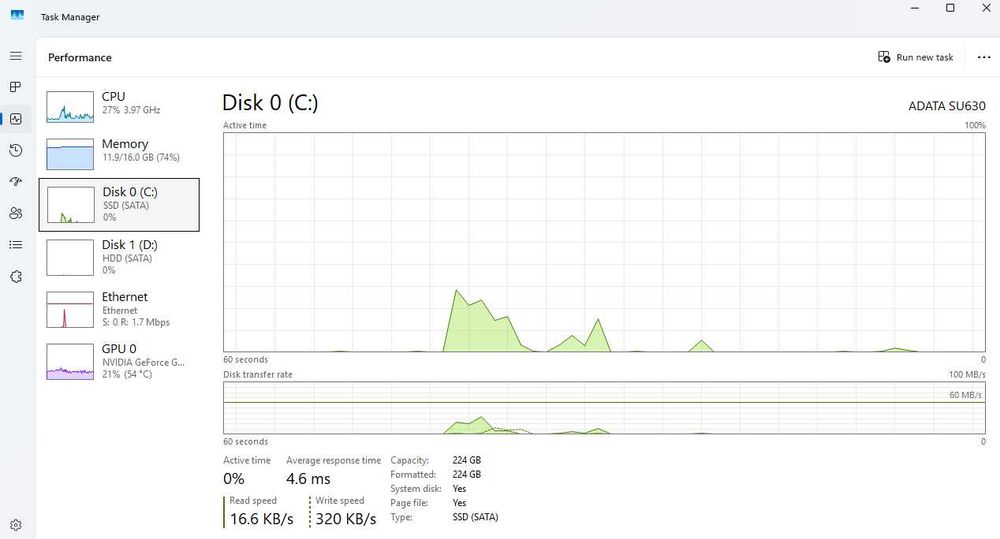This screenshot has height=539, width=1000.
Task: Click the 60 MB/s graph scale label
Action: [966, 395]
